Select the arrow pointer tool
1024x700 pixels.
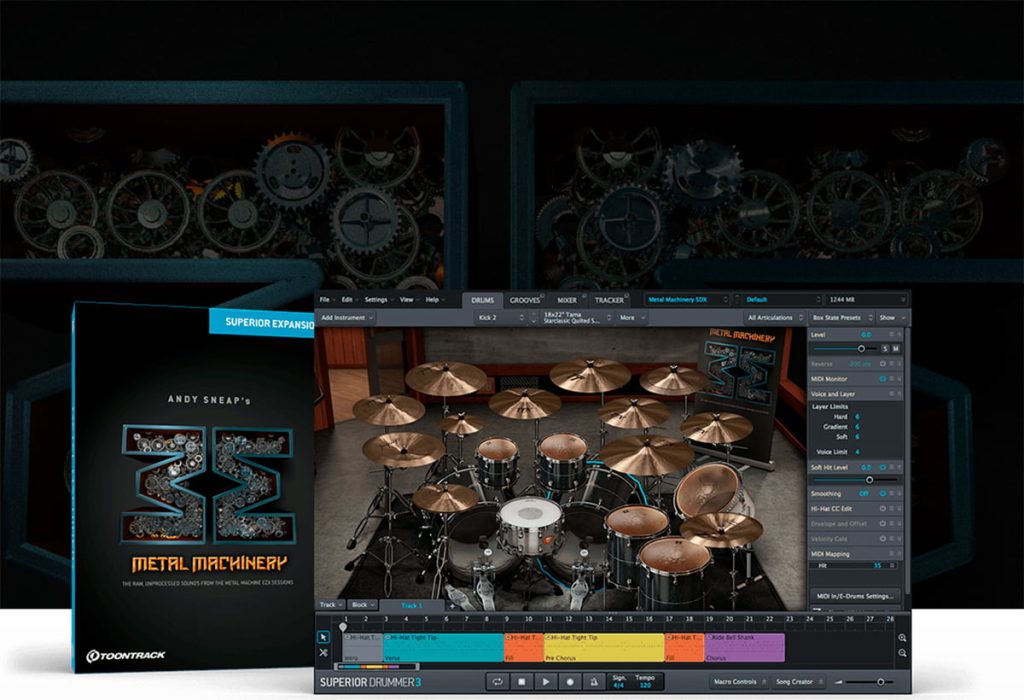[323, 637]
